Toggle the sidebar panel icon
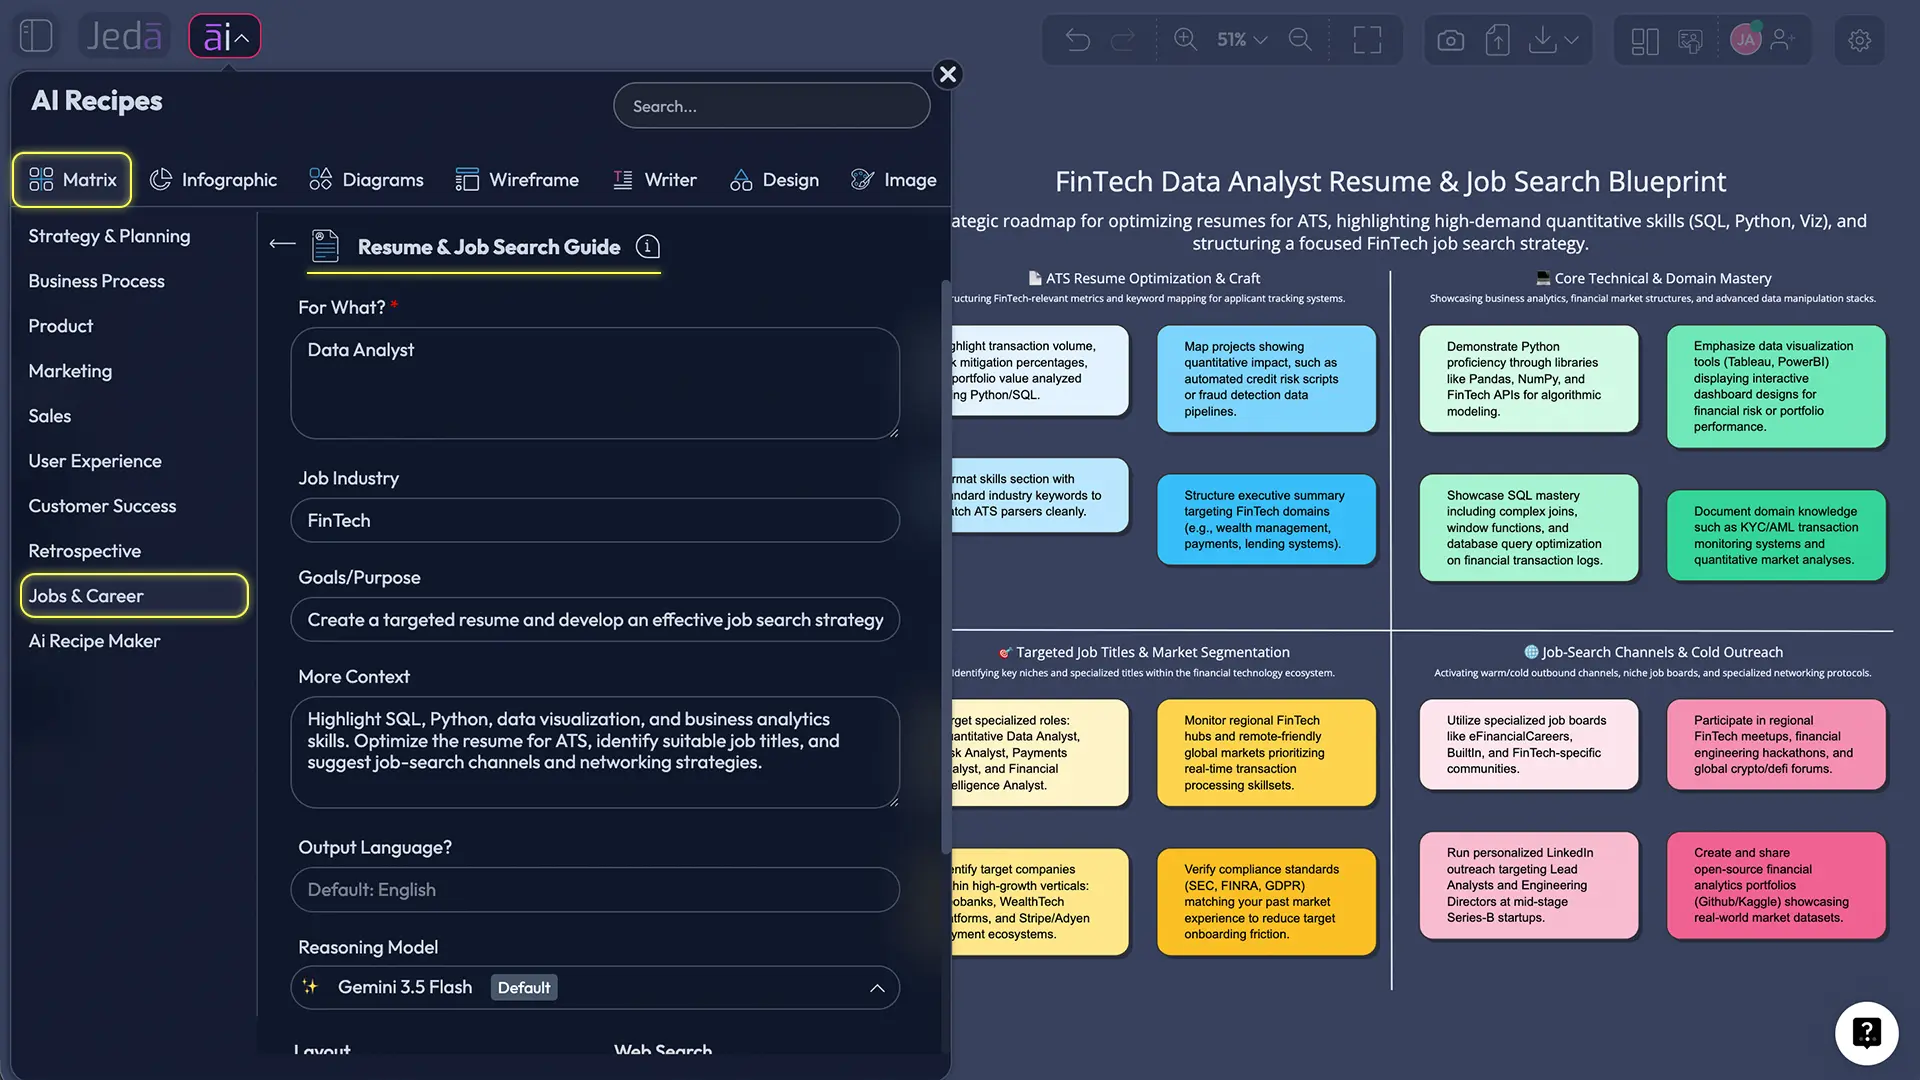 click(x=36, y=36)
